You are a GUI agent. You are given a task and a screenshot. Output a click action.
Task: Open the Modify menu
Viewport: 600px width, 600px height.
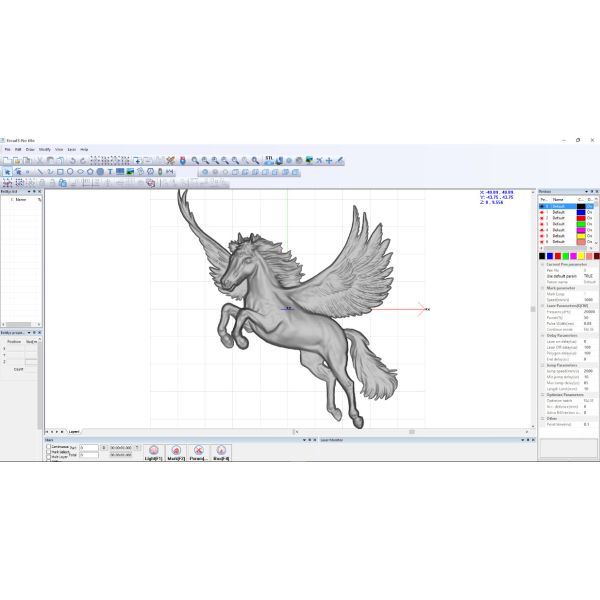click(x=45, y=150)
